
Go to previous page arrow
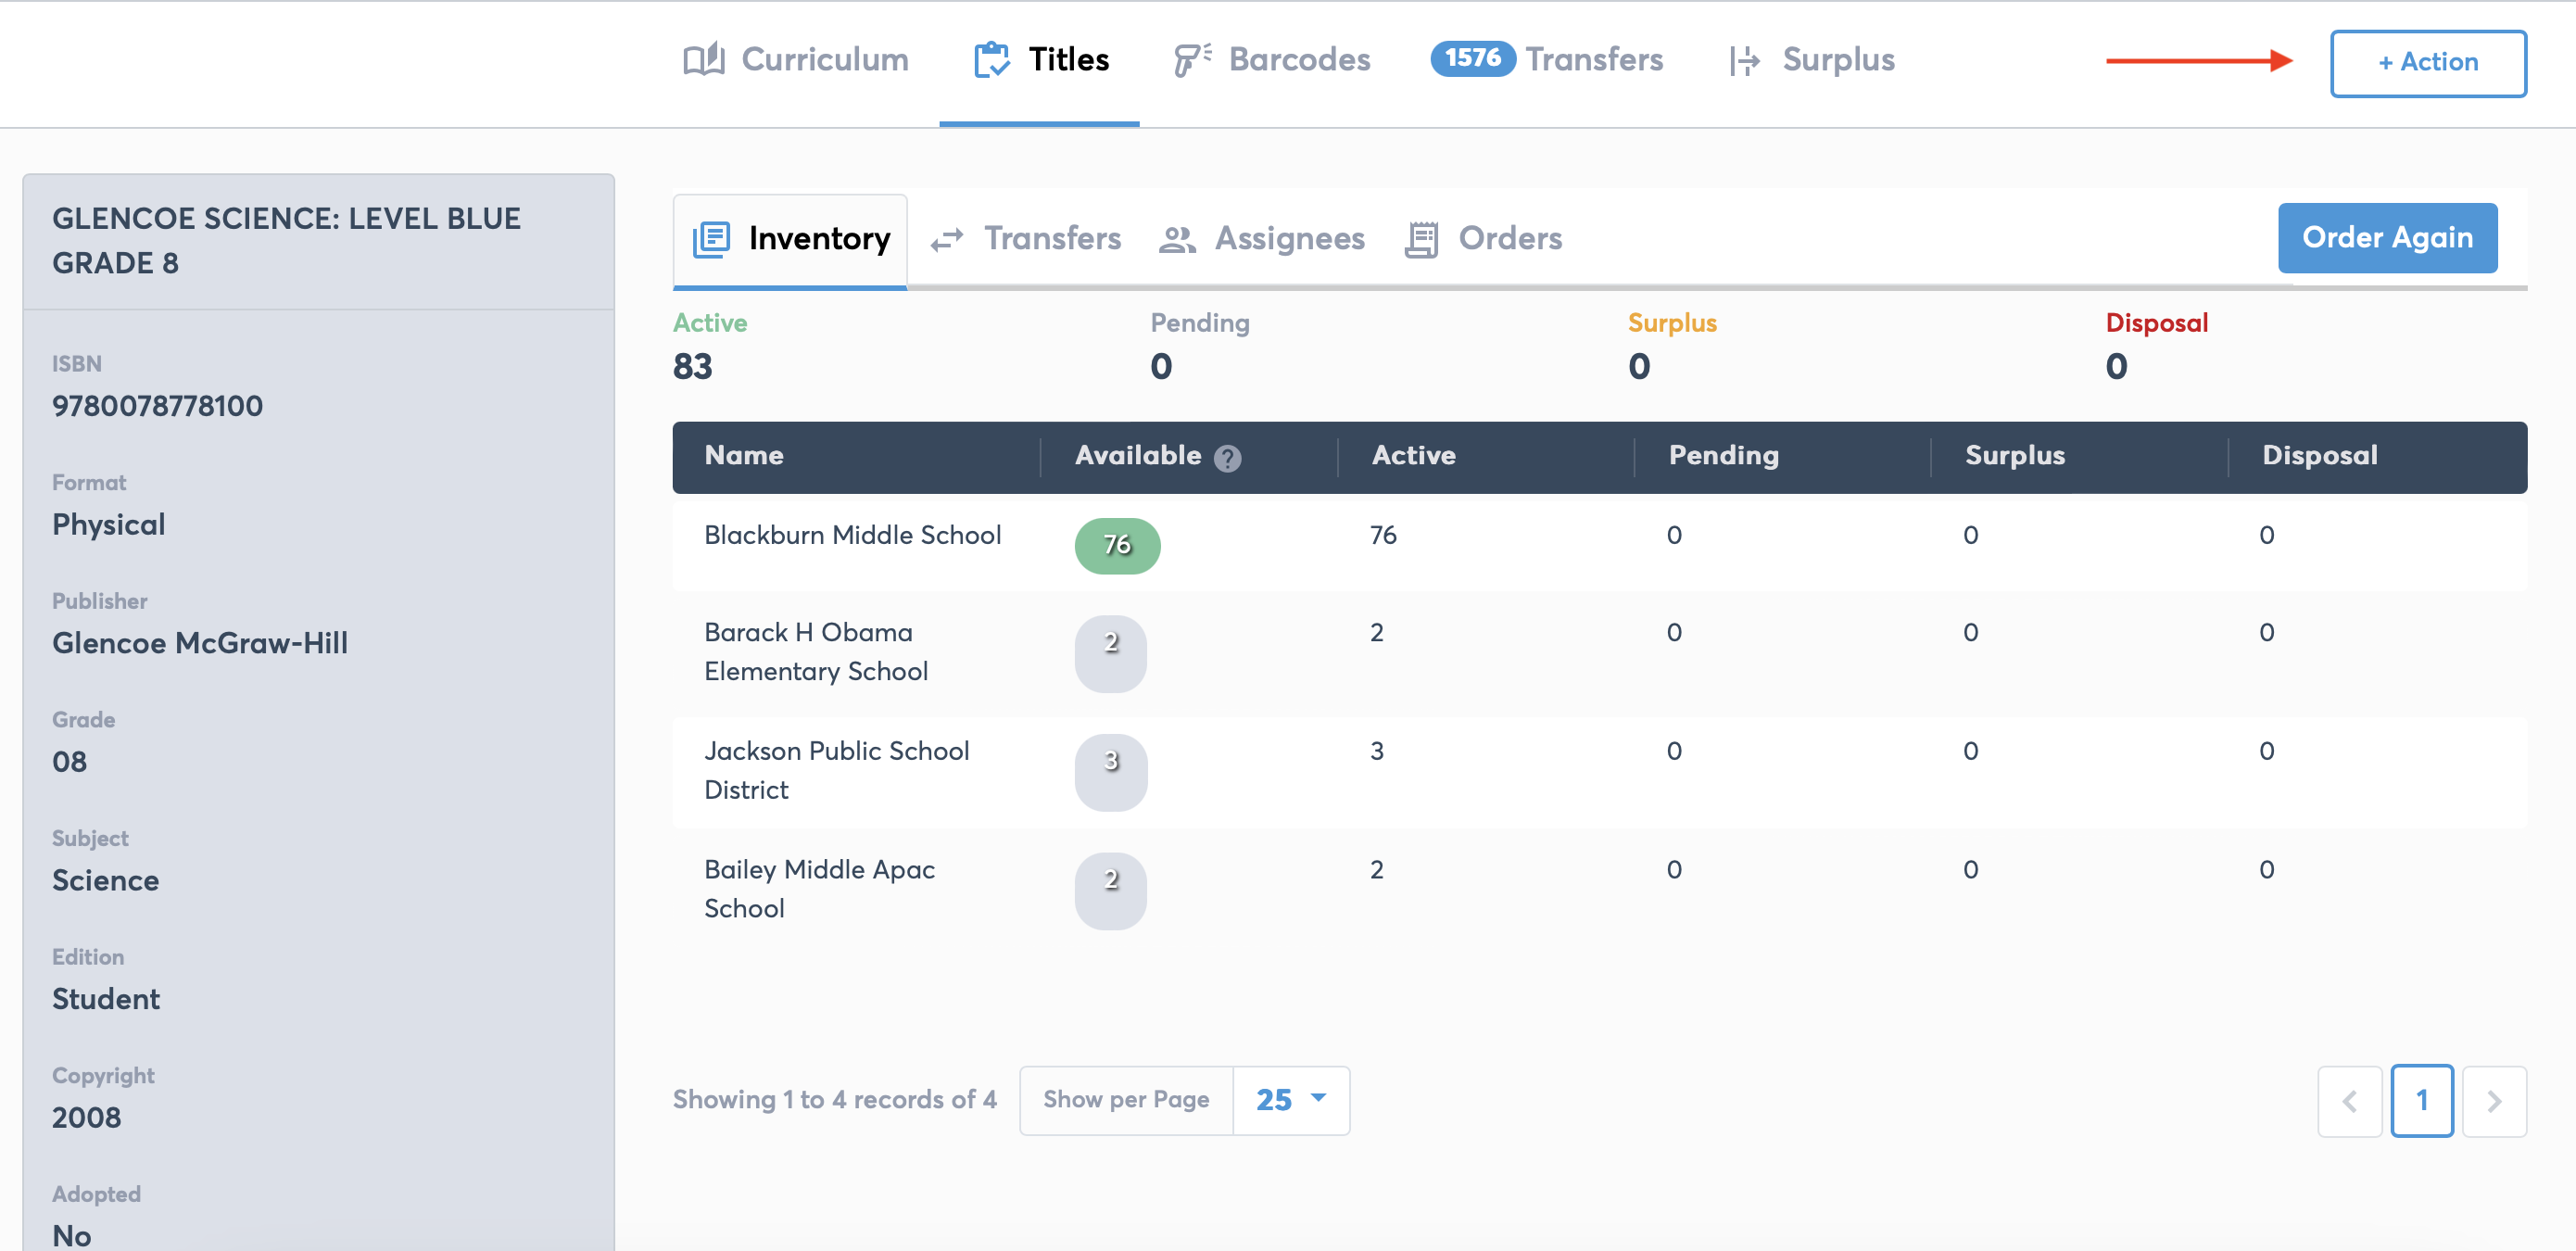click(2349, 1101)
